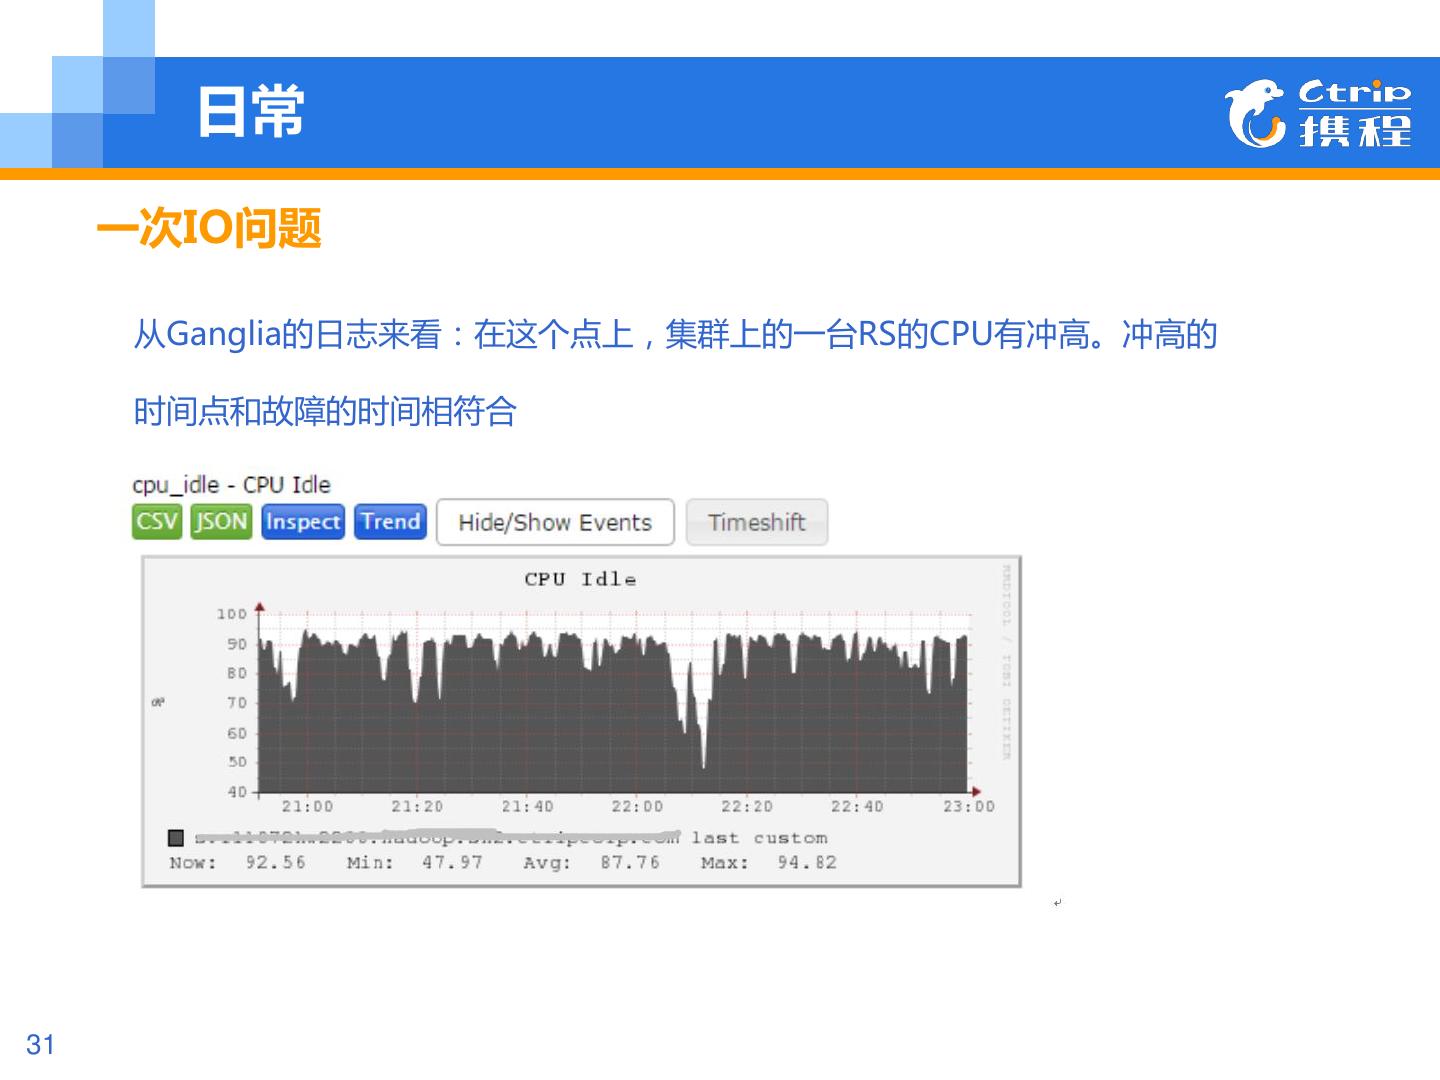The width and height of the screenshot is (1440, 1080).
Task: Click the Ganglia description paragraph first line
Action: [675, 334]
